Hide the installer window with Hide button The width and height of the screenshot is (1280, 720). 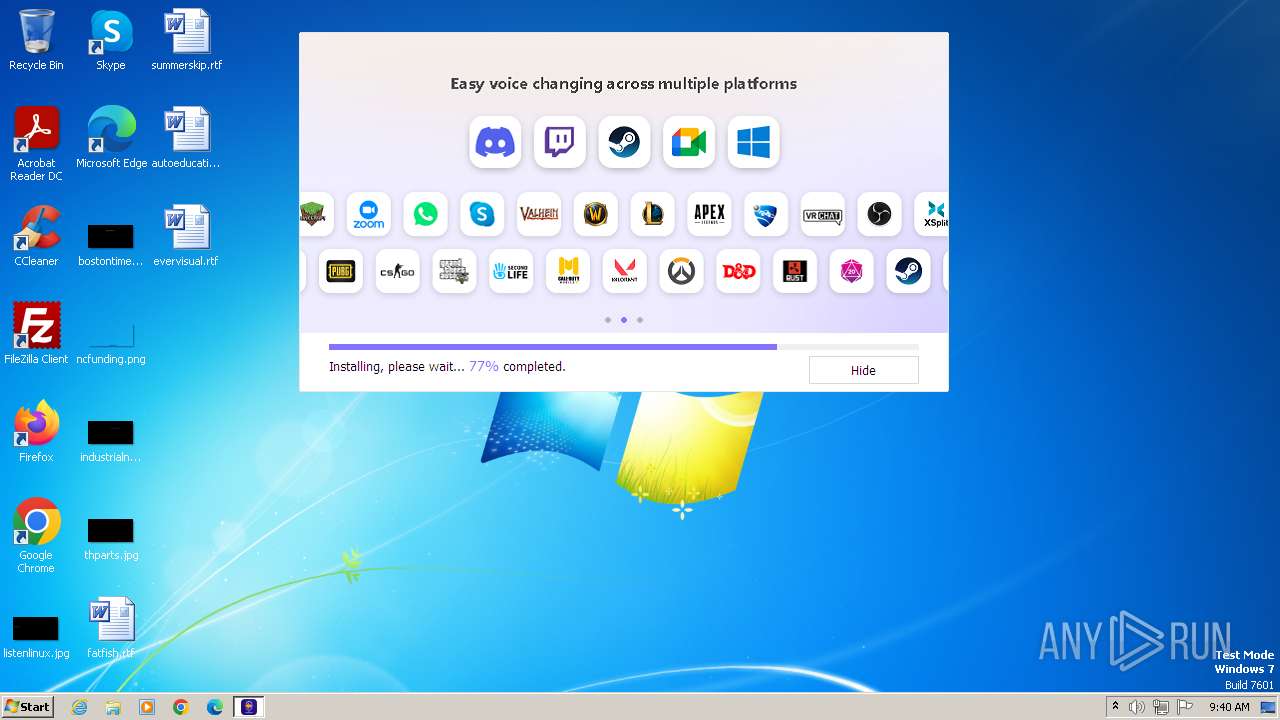tap(863, 370)
